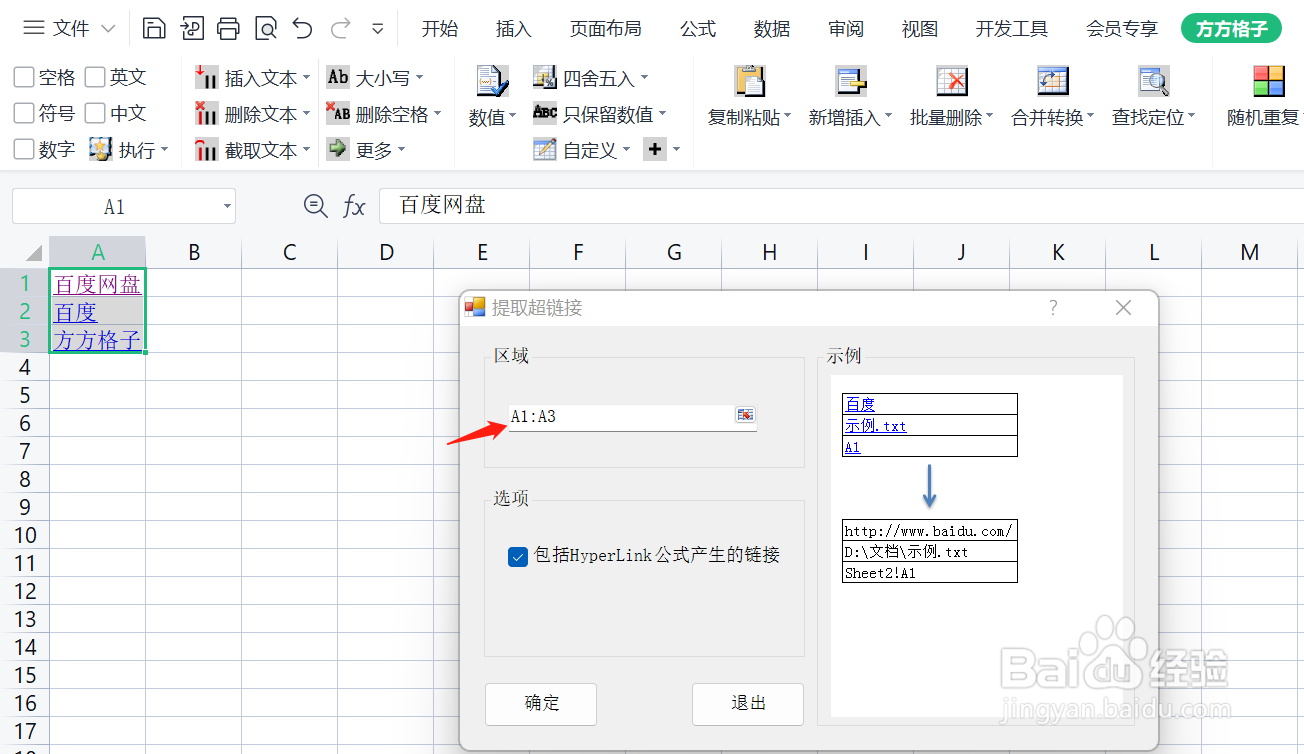Switch to 开发工具 tab
This screenshot has width=1304, height=754.
(1012, 29)
